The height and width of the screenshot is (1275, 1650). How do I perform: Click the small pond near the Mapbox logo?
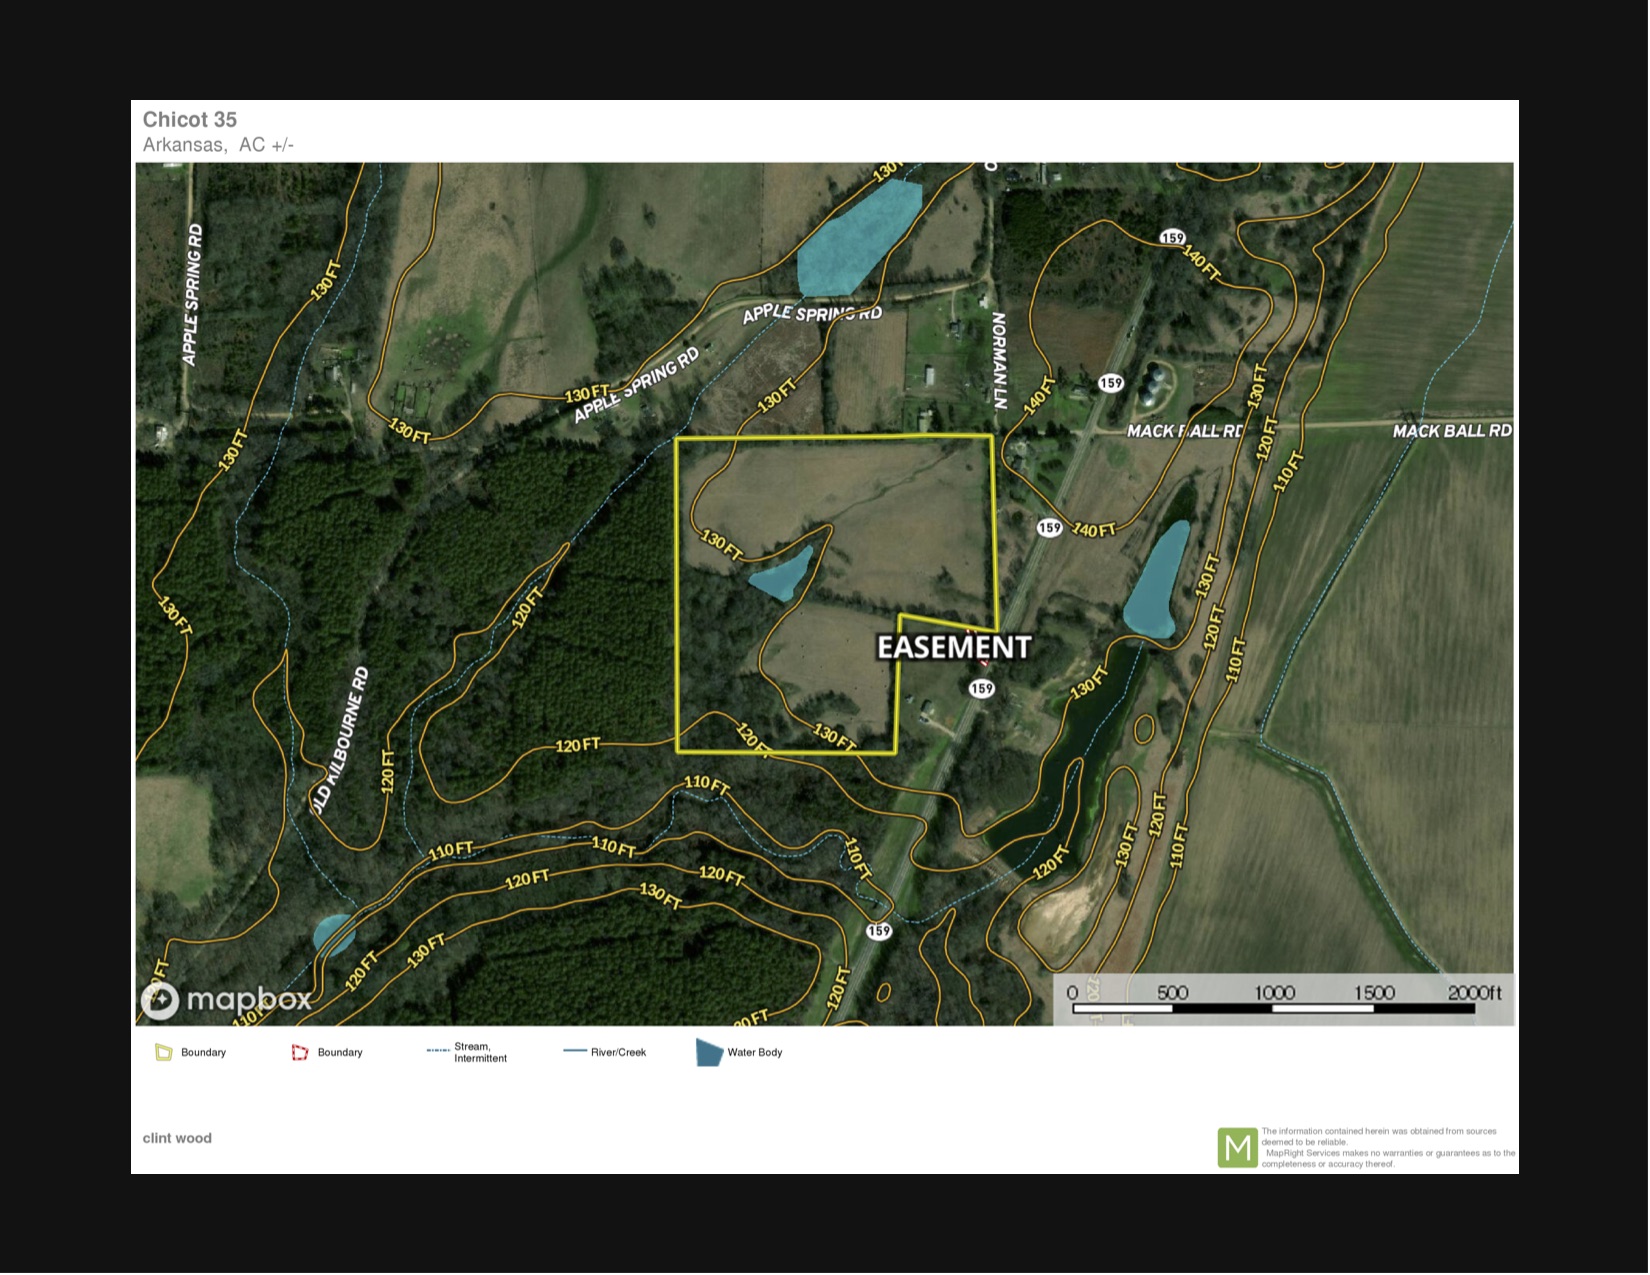pos(333,934)
